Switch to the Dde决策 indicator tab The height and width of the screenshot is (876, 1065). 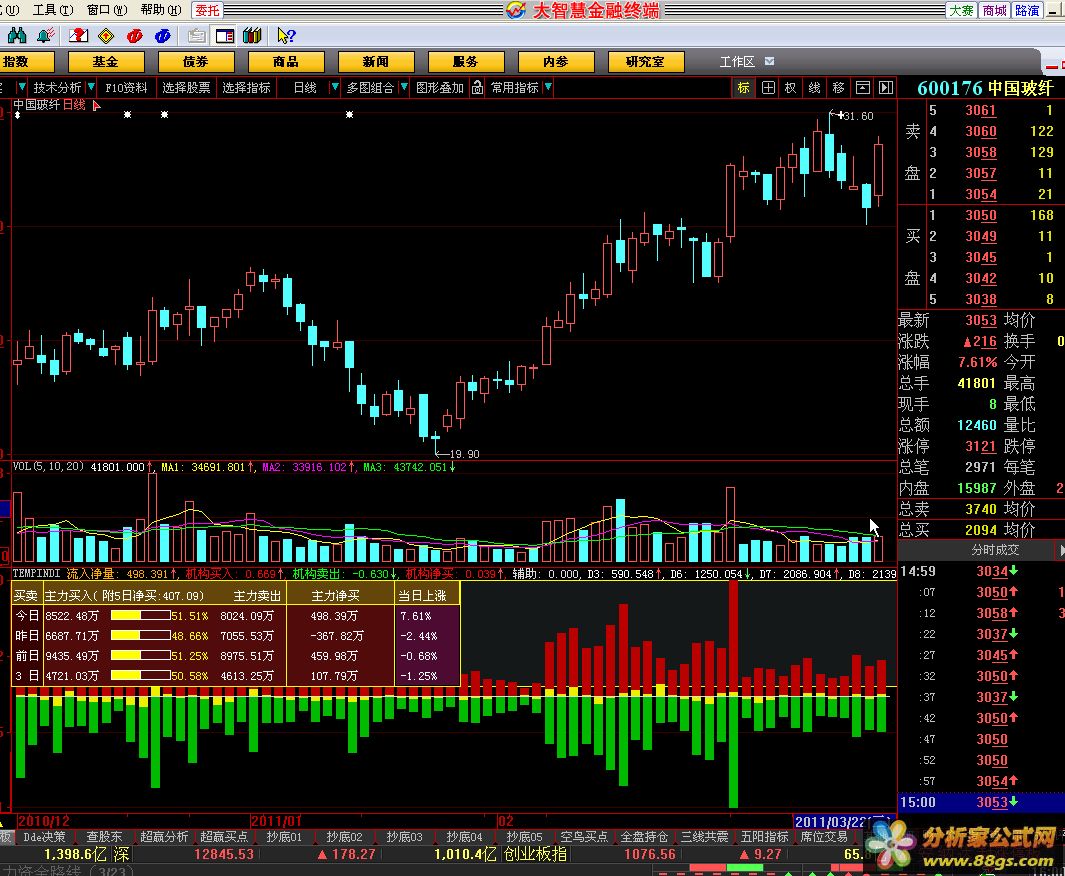pos(44,837)
